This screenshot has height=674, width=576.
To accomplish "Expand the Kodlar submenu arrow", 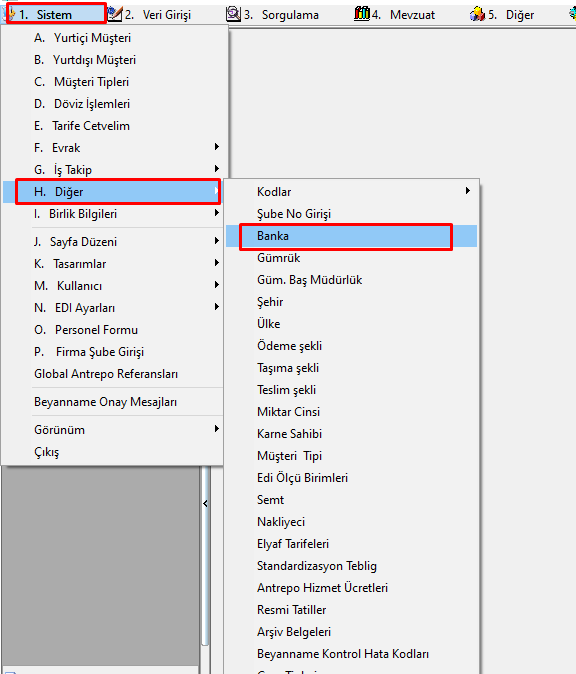I will click(468, 191).
